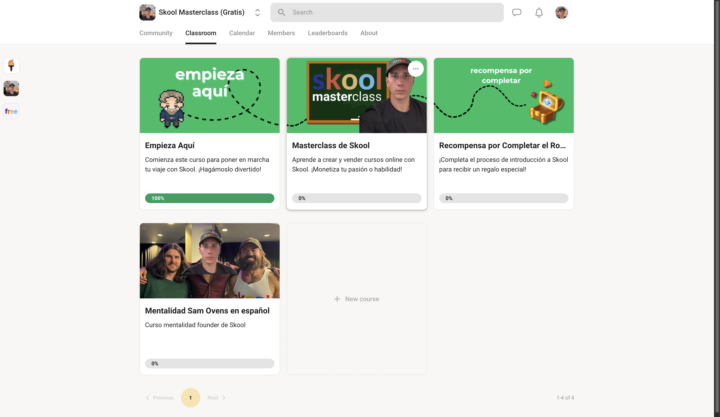This screenshot has height=417, width=720.
Task: Click 'Recompensa por Completar el Ro...' title
Action: [502, 146]
